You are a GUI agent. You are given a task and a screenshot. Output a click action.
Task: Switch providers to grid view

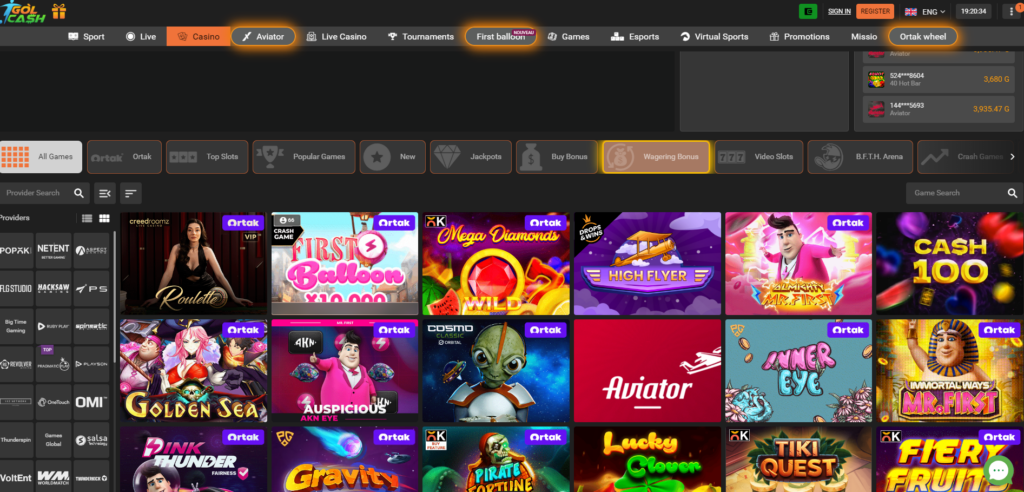coord(104,218)
